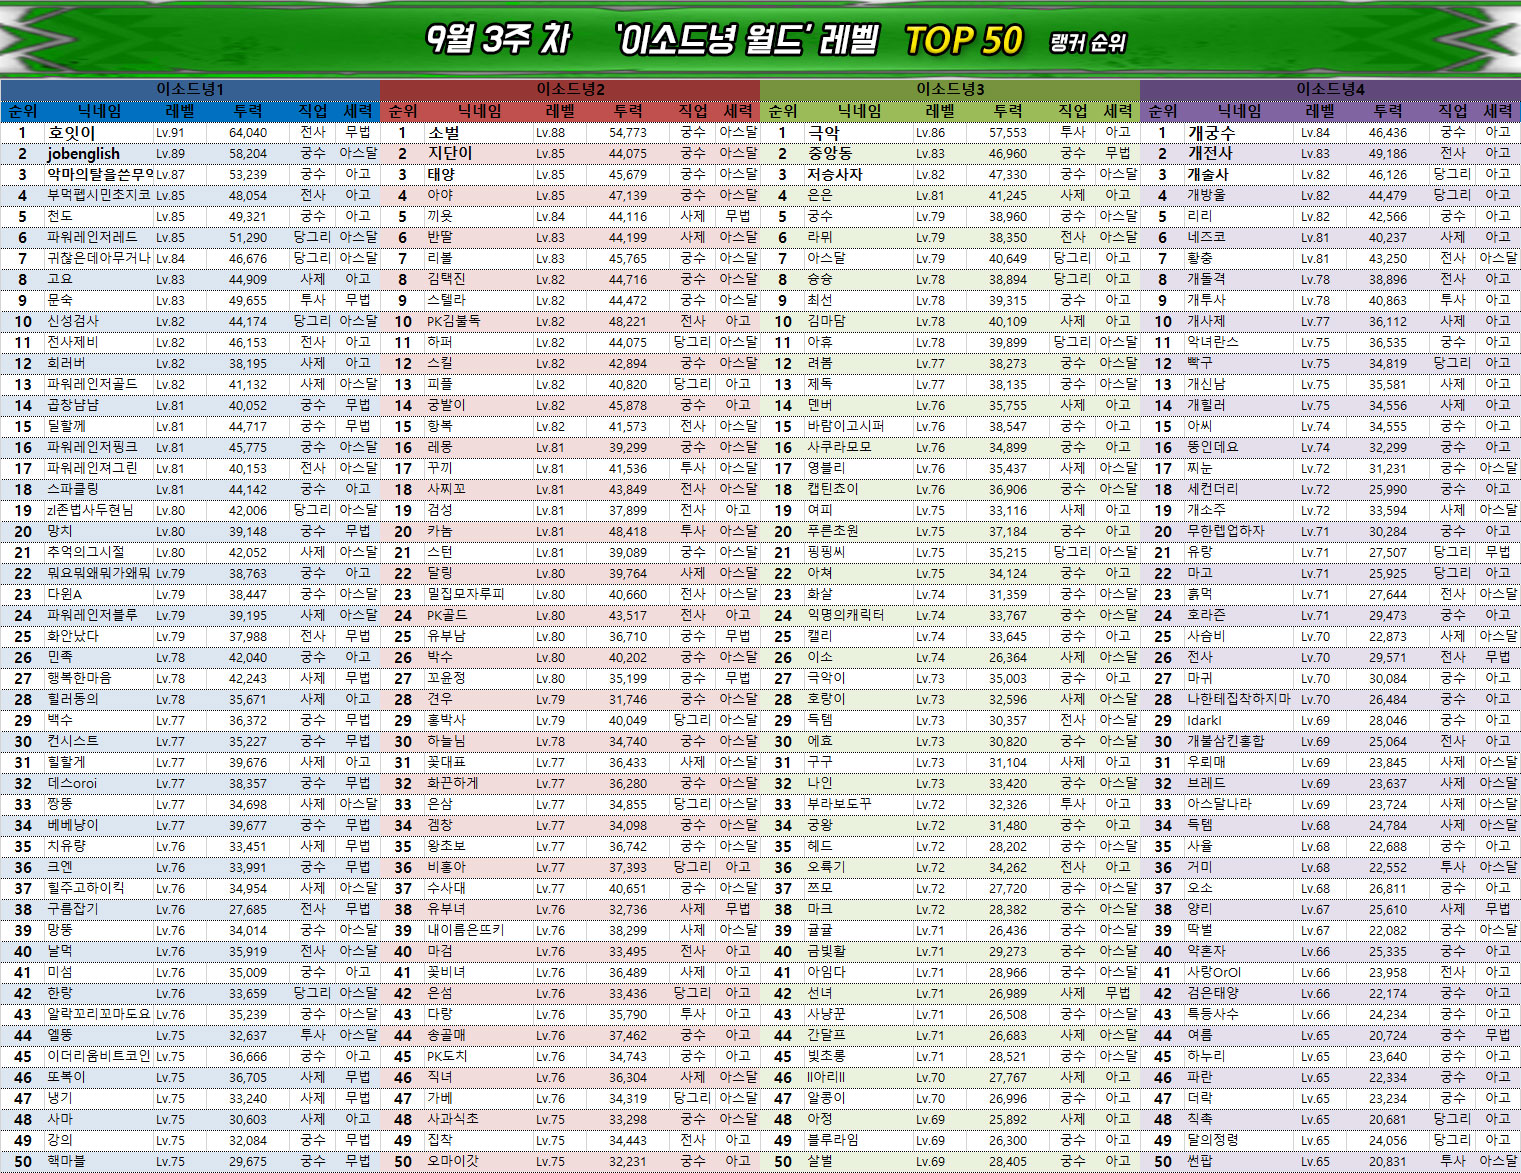This screenshot has height=1173, width=1521.
Task: Click nickname 바람이고시퍼 in 이소드녕3
Action: 845,426
